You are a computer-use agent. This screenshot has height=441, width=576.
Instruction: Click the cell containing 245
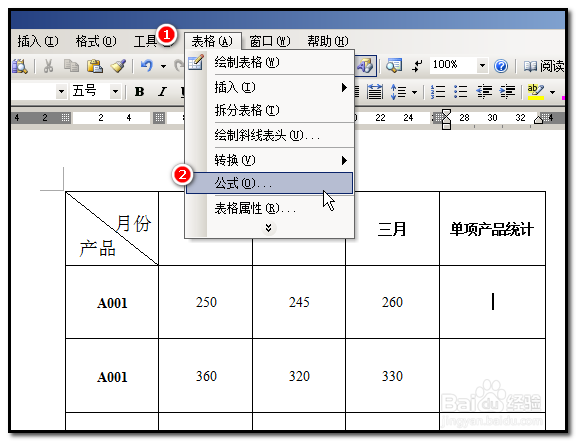[x=299, y=302]
